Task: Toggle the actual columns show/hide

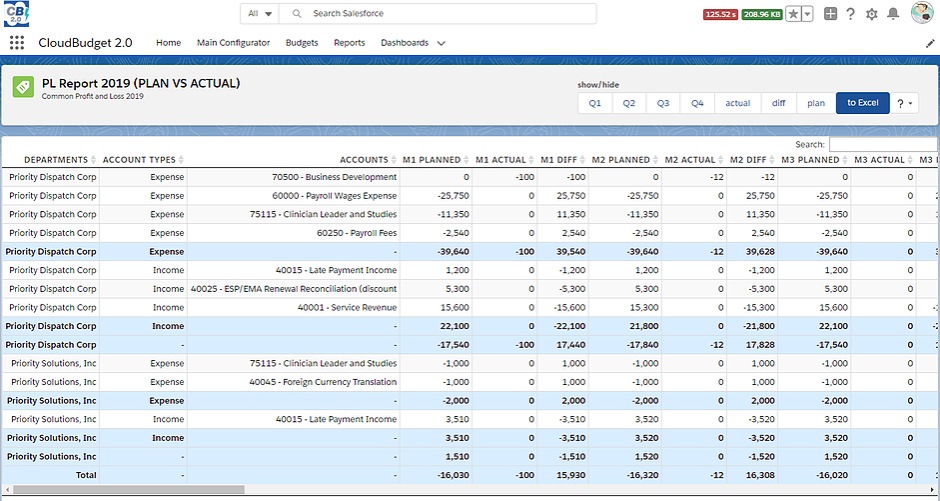Action: pos(738,103)
